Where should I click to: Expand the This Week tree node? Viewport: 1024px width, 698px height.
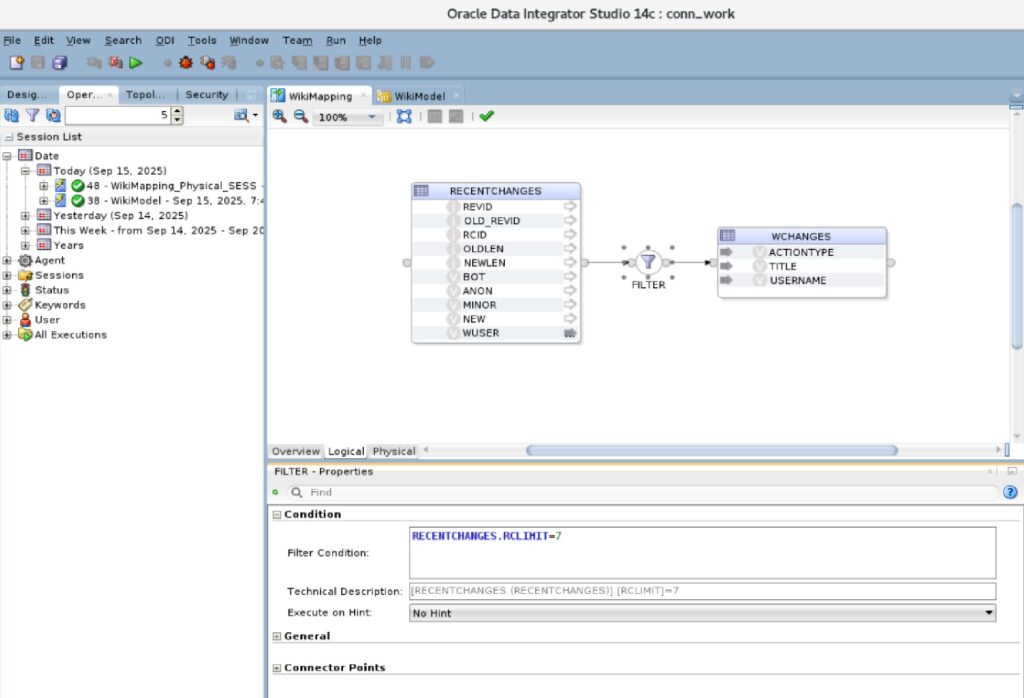pyautogui.click(x=25, y=230)
